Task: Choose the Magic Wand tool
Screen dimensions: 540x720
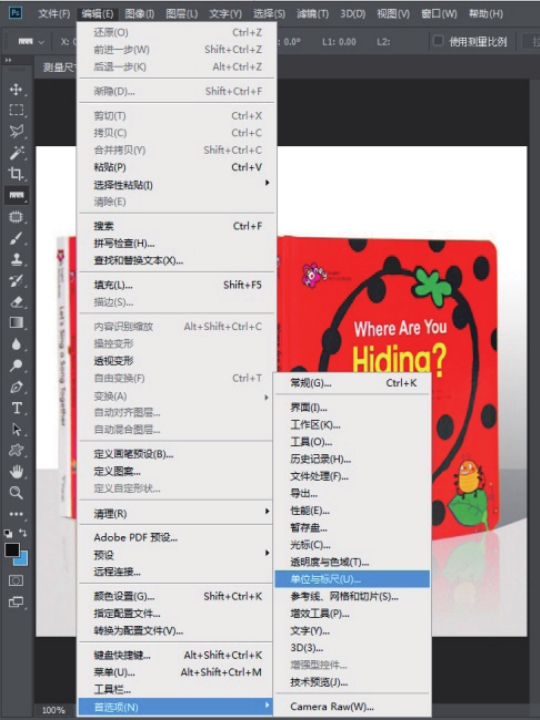Action: coord(16,152)
